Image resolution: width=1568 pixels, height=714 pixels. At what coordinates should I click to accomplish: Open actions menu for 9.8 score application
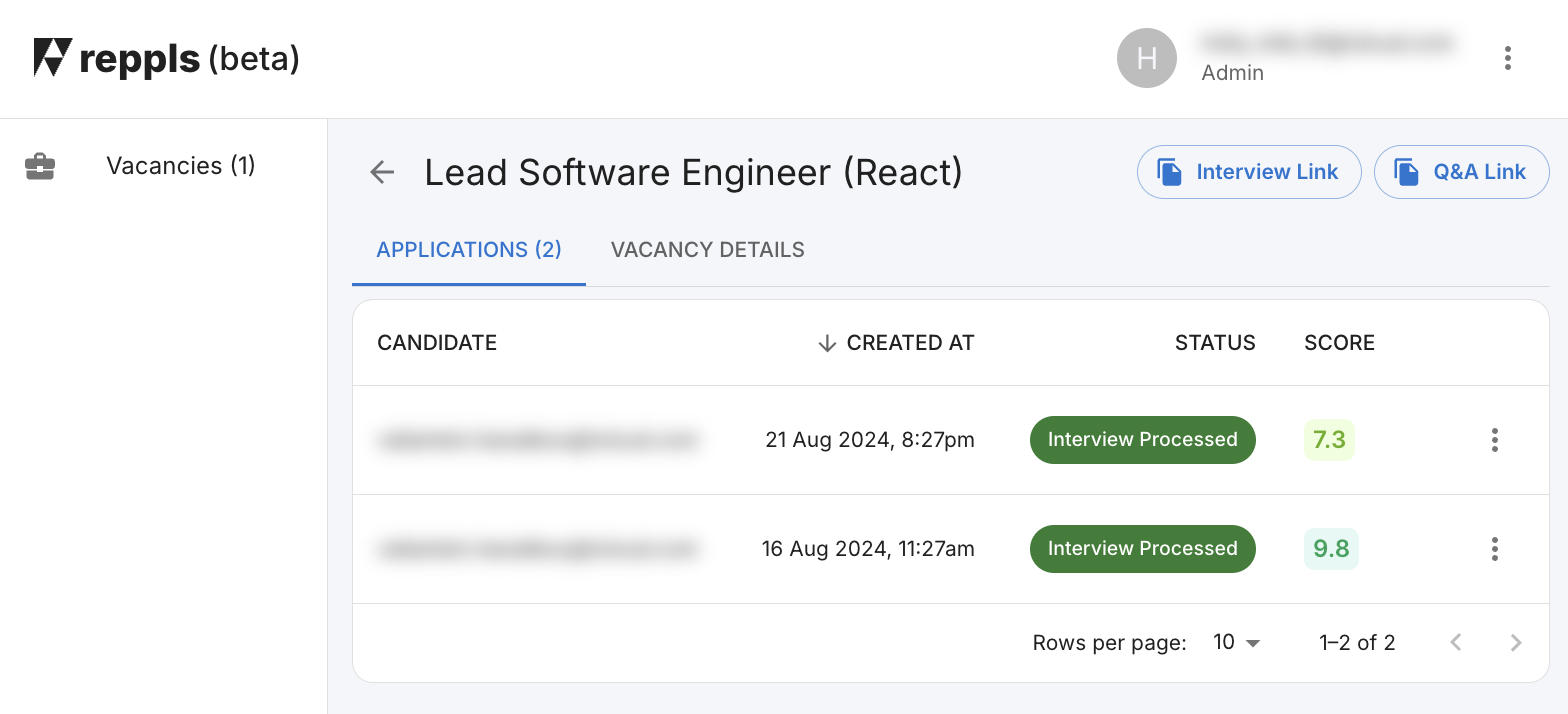click(x=1494, y=549)
